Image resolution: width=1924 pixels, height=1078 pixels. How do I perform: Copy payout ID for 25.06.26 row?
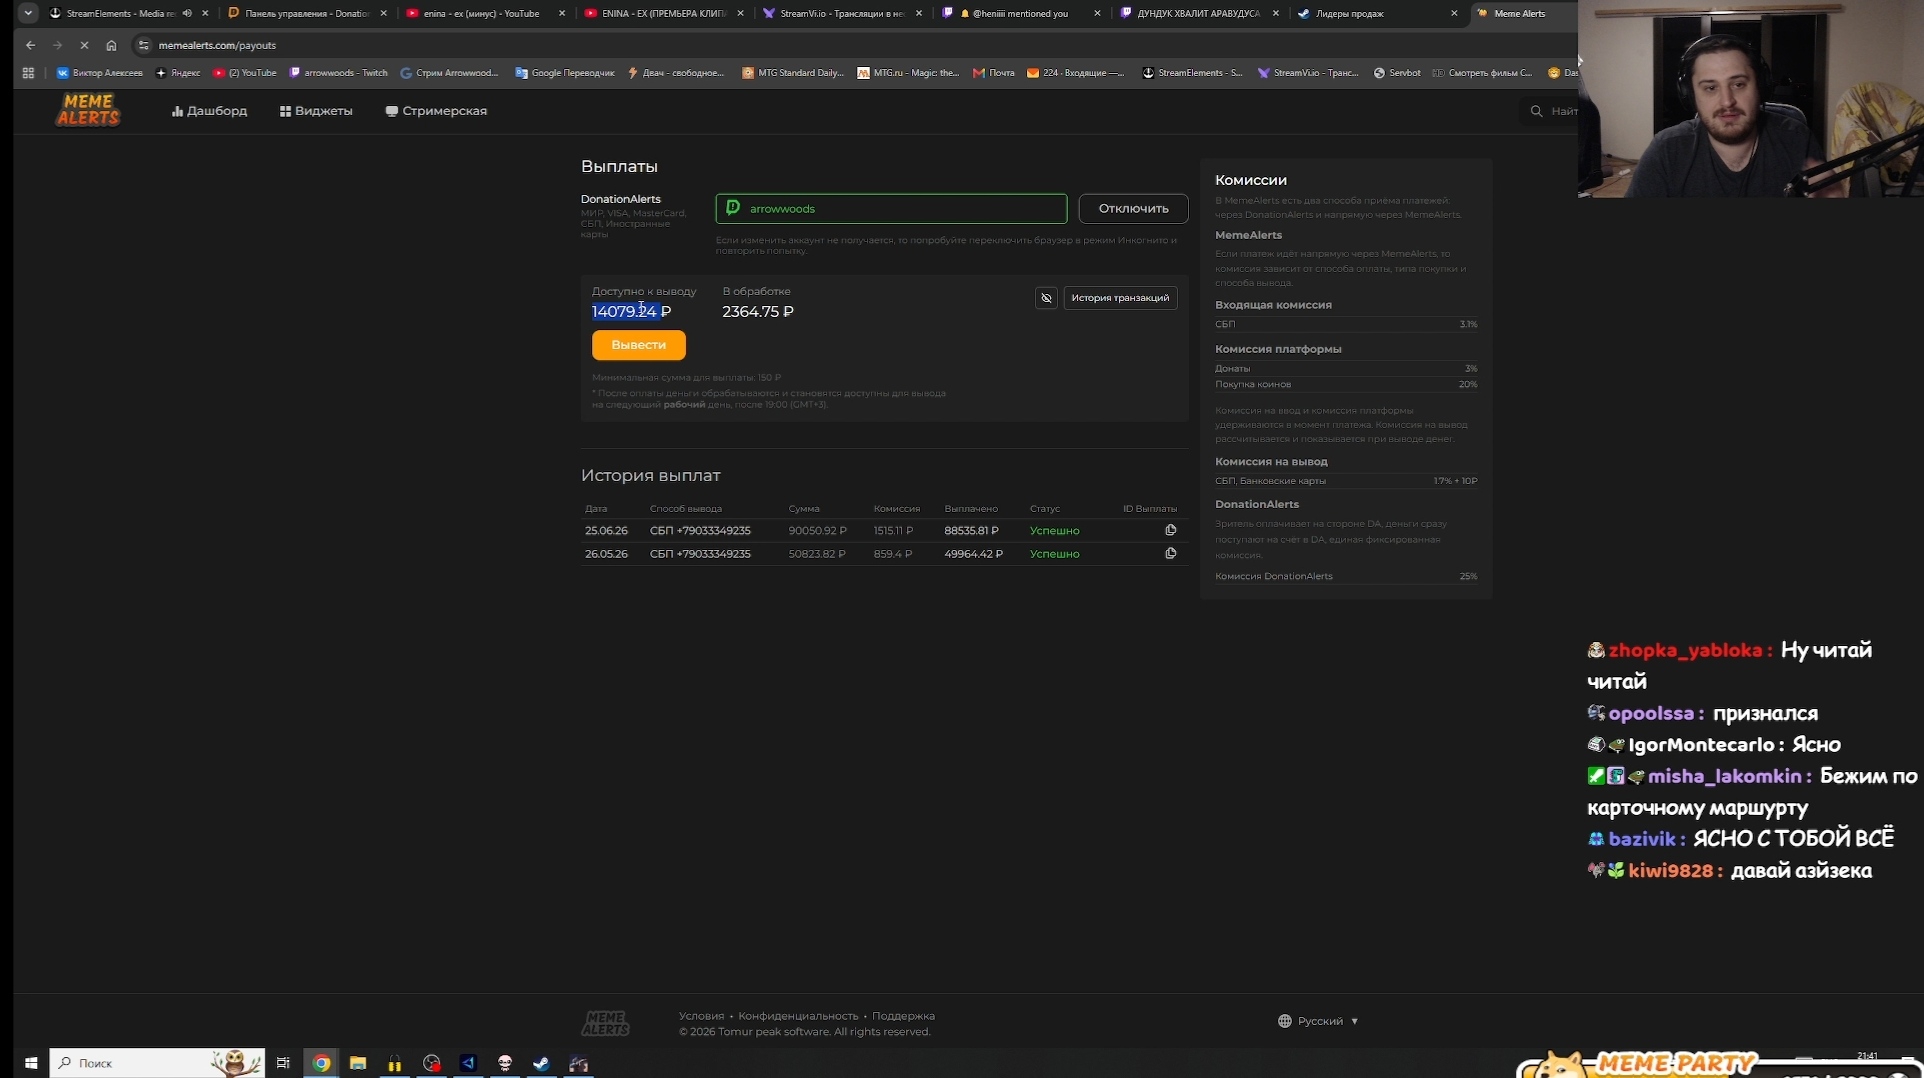pyautogui.click(x=1170, y=530)
